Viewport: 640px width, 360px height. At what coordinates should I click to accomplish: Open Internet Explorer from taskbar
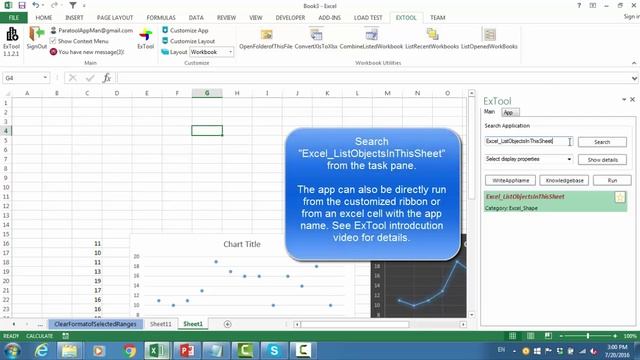[41, 351]
